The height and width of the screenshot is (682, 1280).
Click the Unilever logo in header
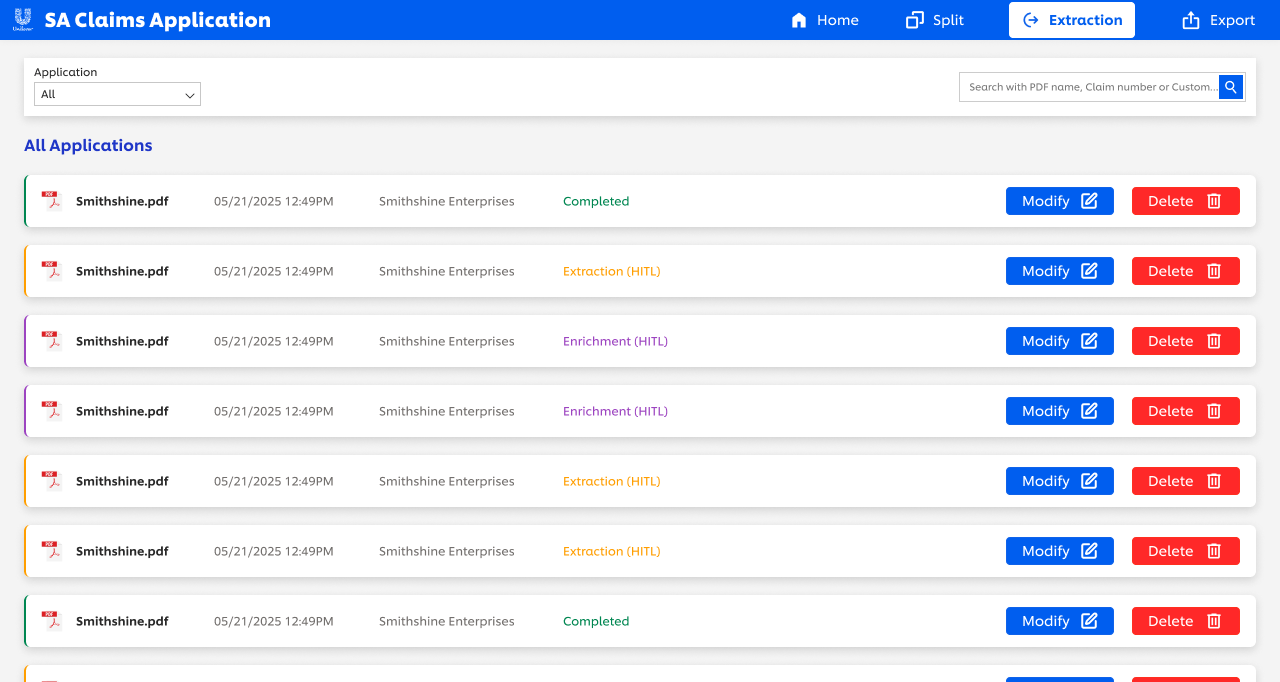[22, 20]
